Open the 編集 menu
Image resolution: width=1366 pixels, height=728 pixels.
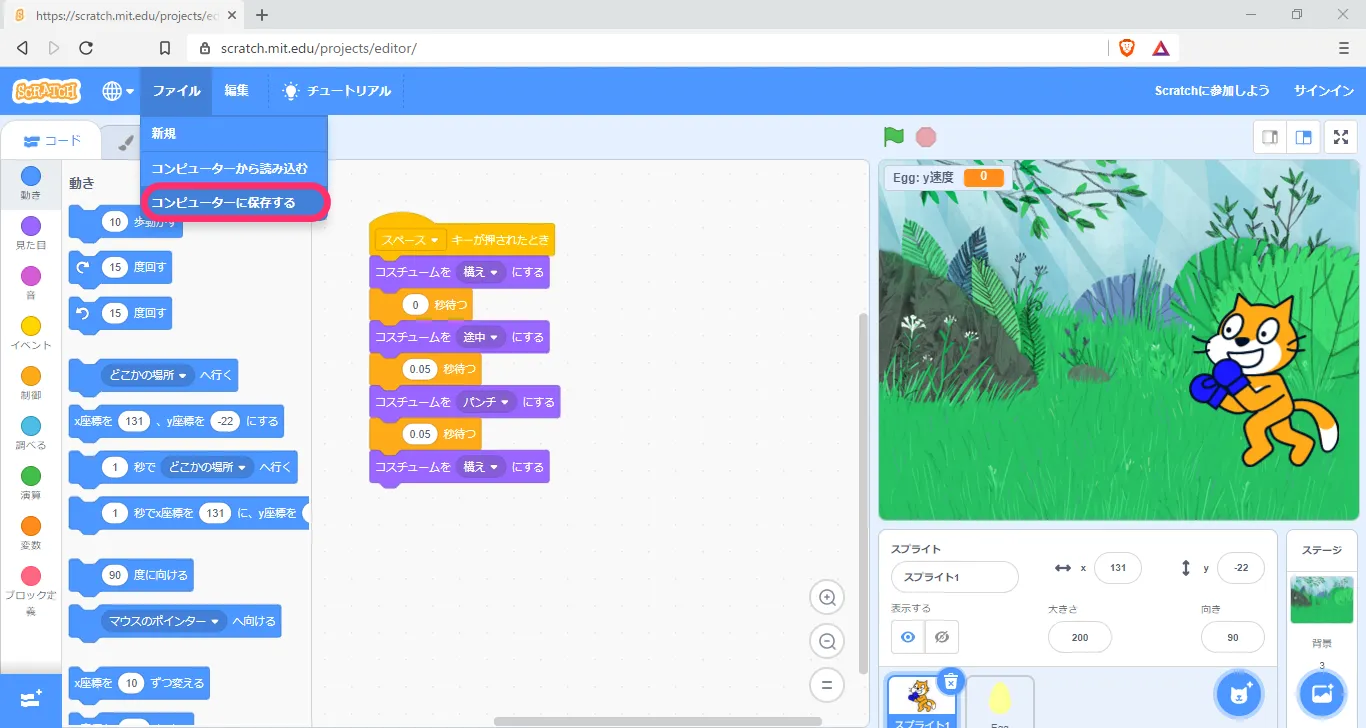click(x=236, y=91)
